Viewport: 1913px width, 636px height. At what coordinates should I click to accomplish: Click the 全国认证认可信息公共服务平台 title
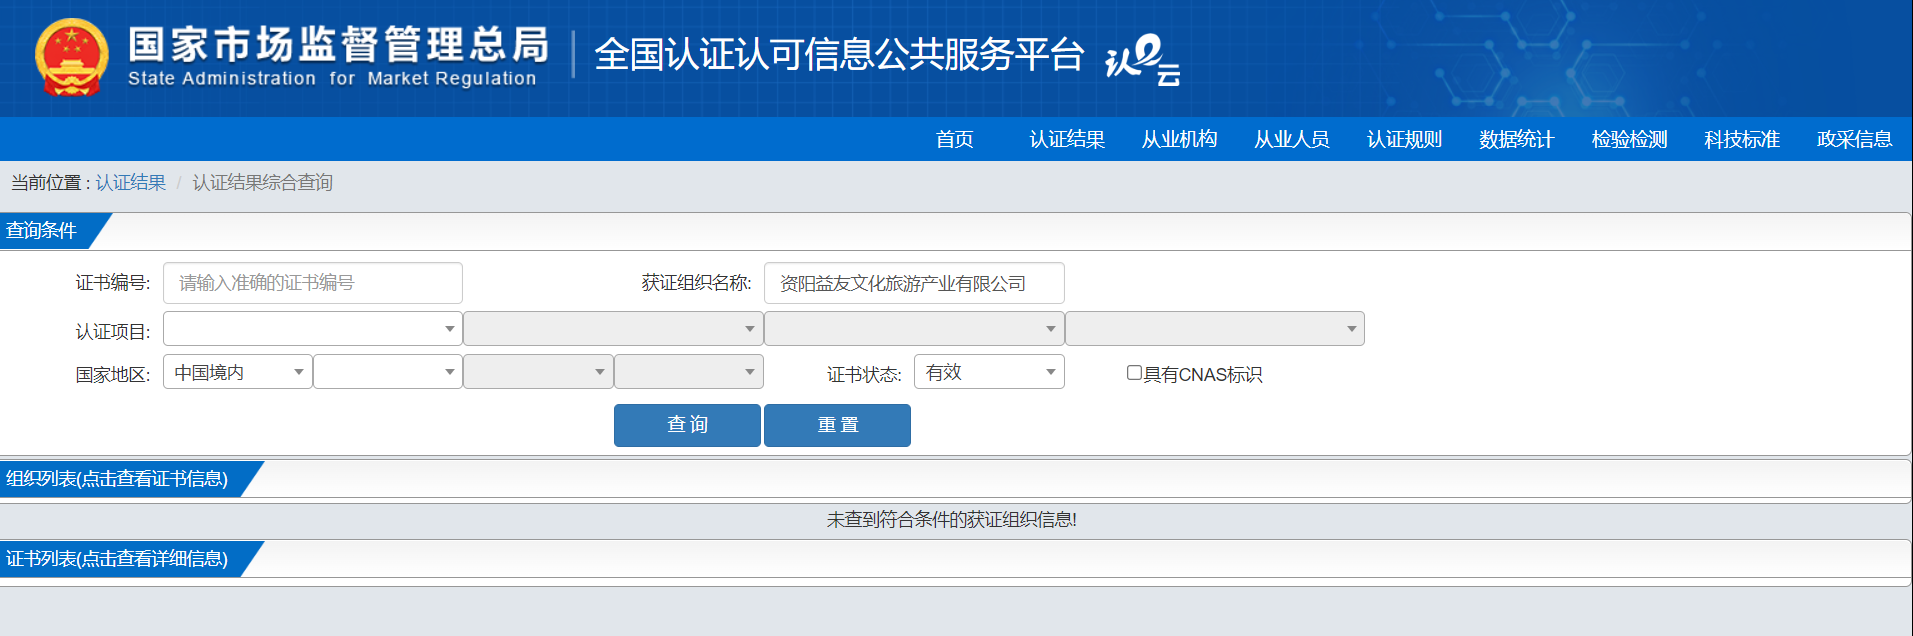[x=839, y=54]
